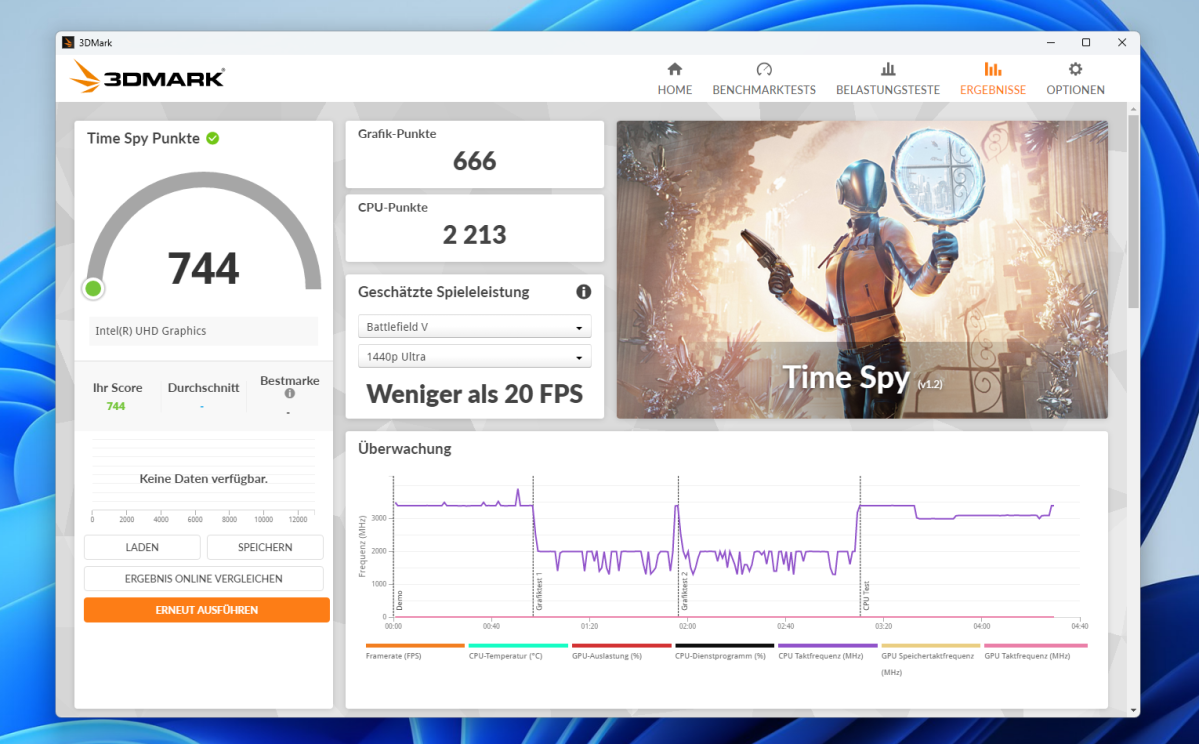Open the BELASTUNGSTESTE tab

pyautogui.click(x=888, y=80)
